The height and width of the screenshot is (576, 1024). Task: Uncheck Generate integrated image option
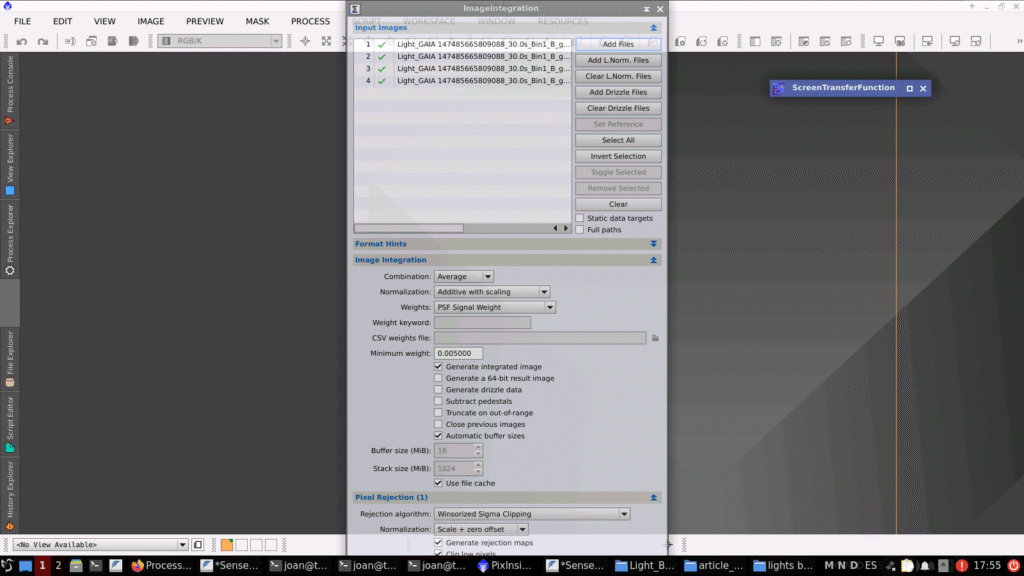click(x=438, y=367)
